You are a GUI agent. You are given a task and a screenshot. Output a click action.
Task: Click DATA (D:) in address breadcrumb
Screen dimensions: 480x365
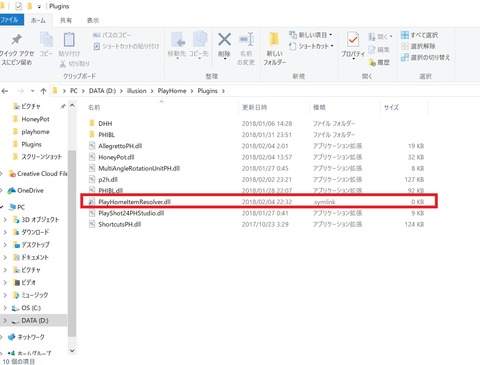point(102,91)
